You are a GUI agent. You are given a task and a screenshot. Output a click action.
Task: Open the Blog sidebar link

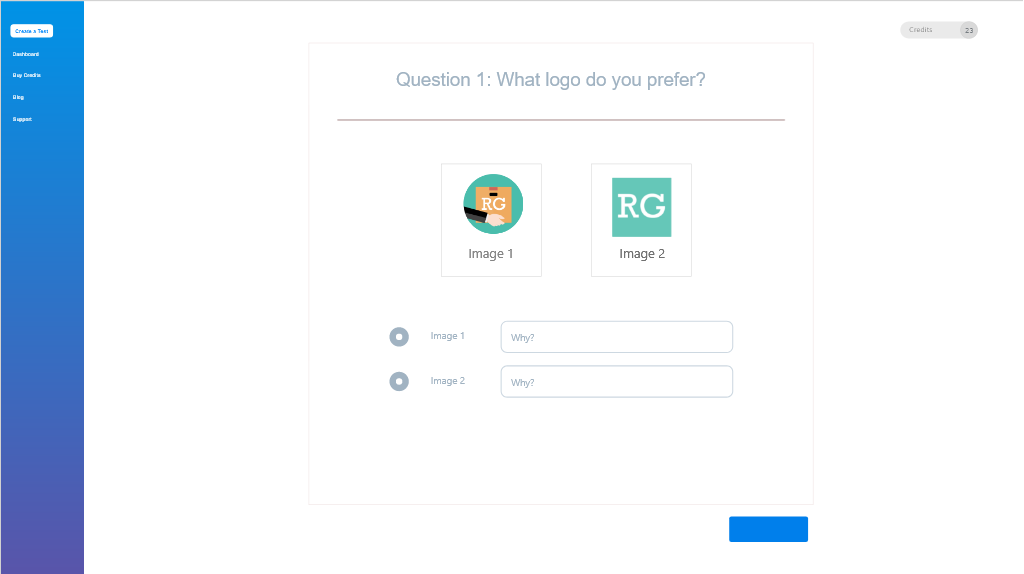click(x=18, y=97)
